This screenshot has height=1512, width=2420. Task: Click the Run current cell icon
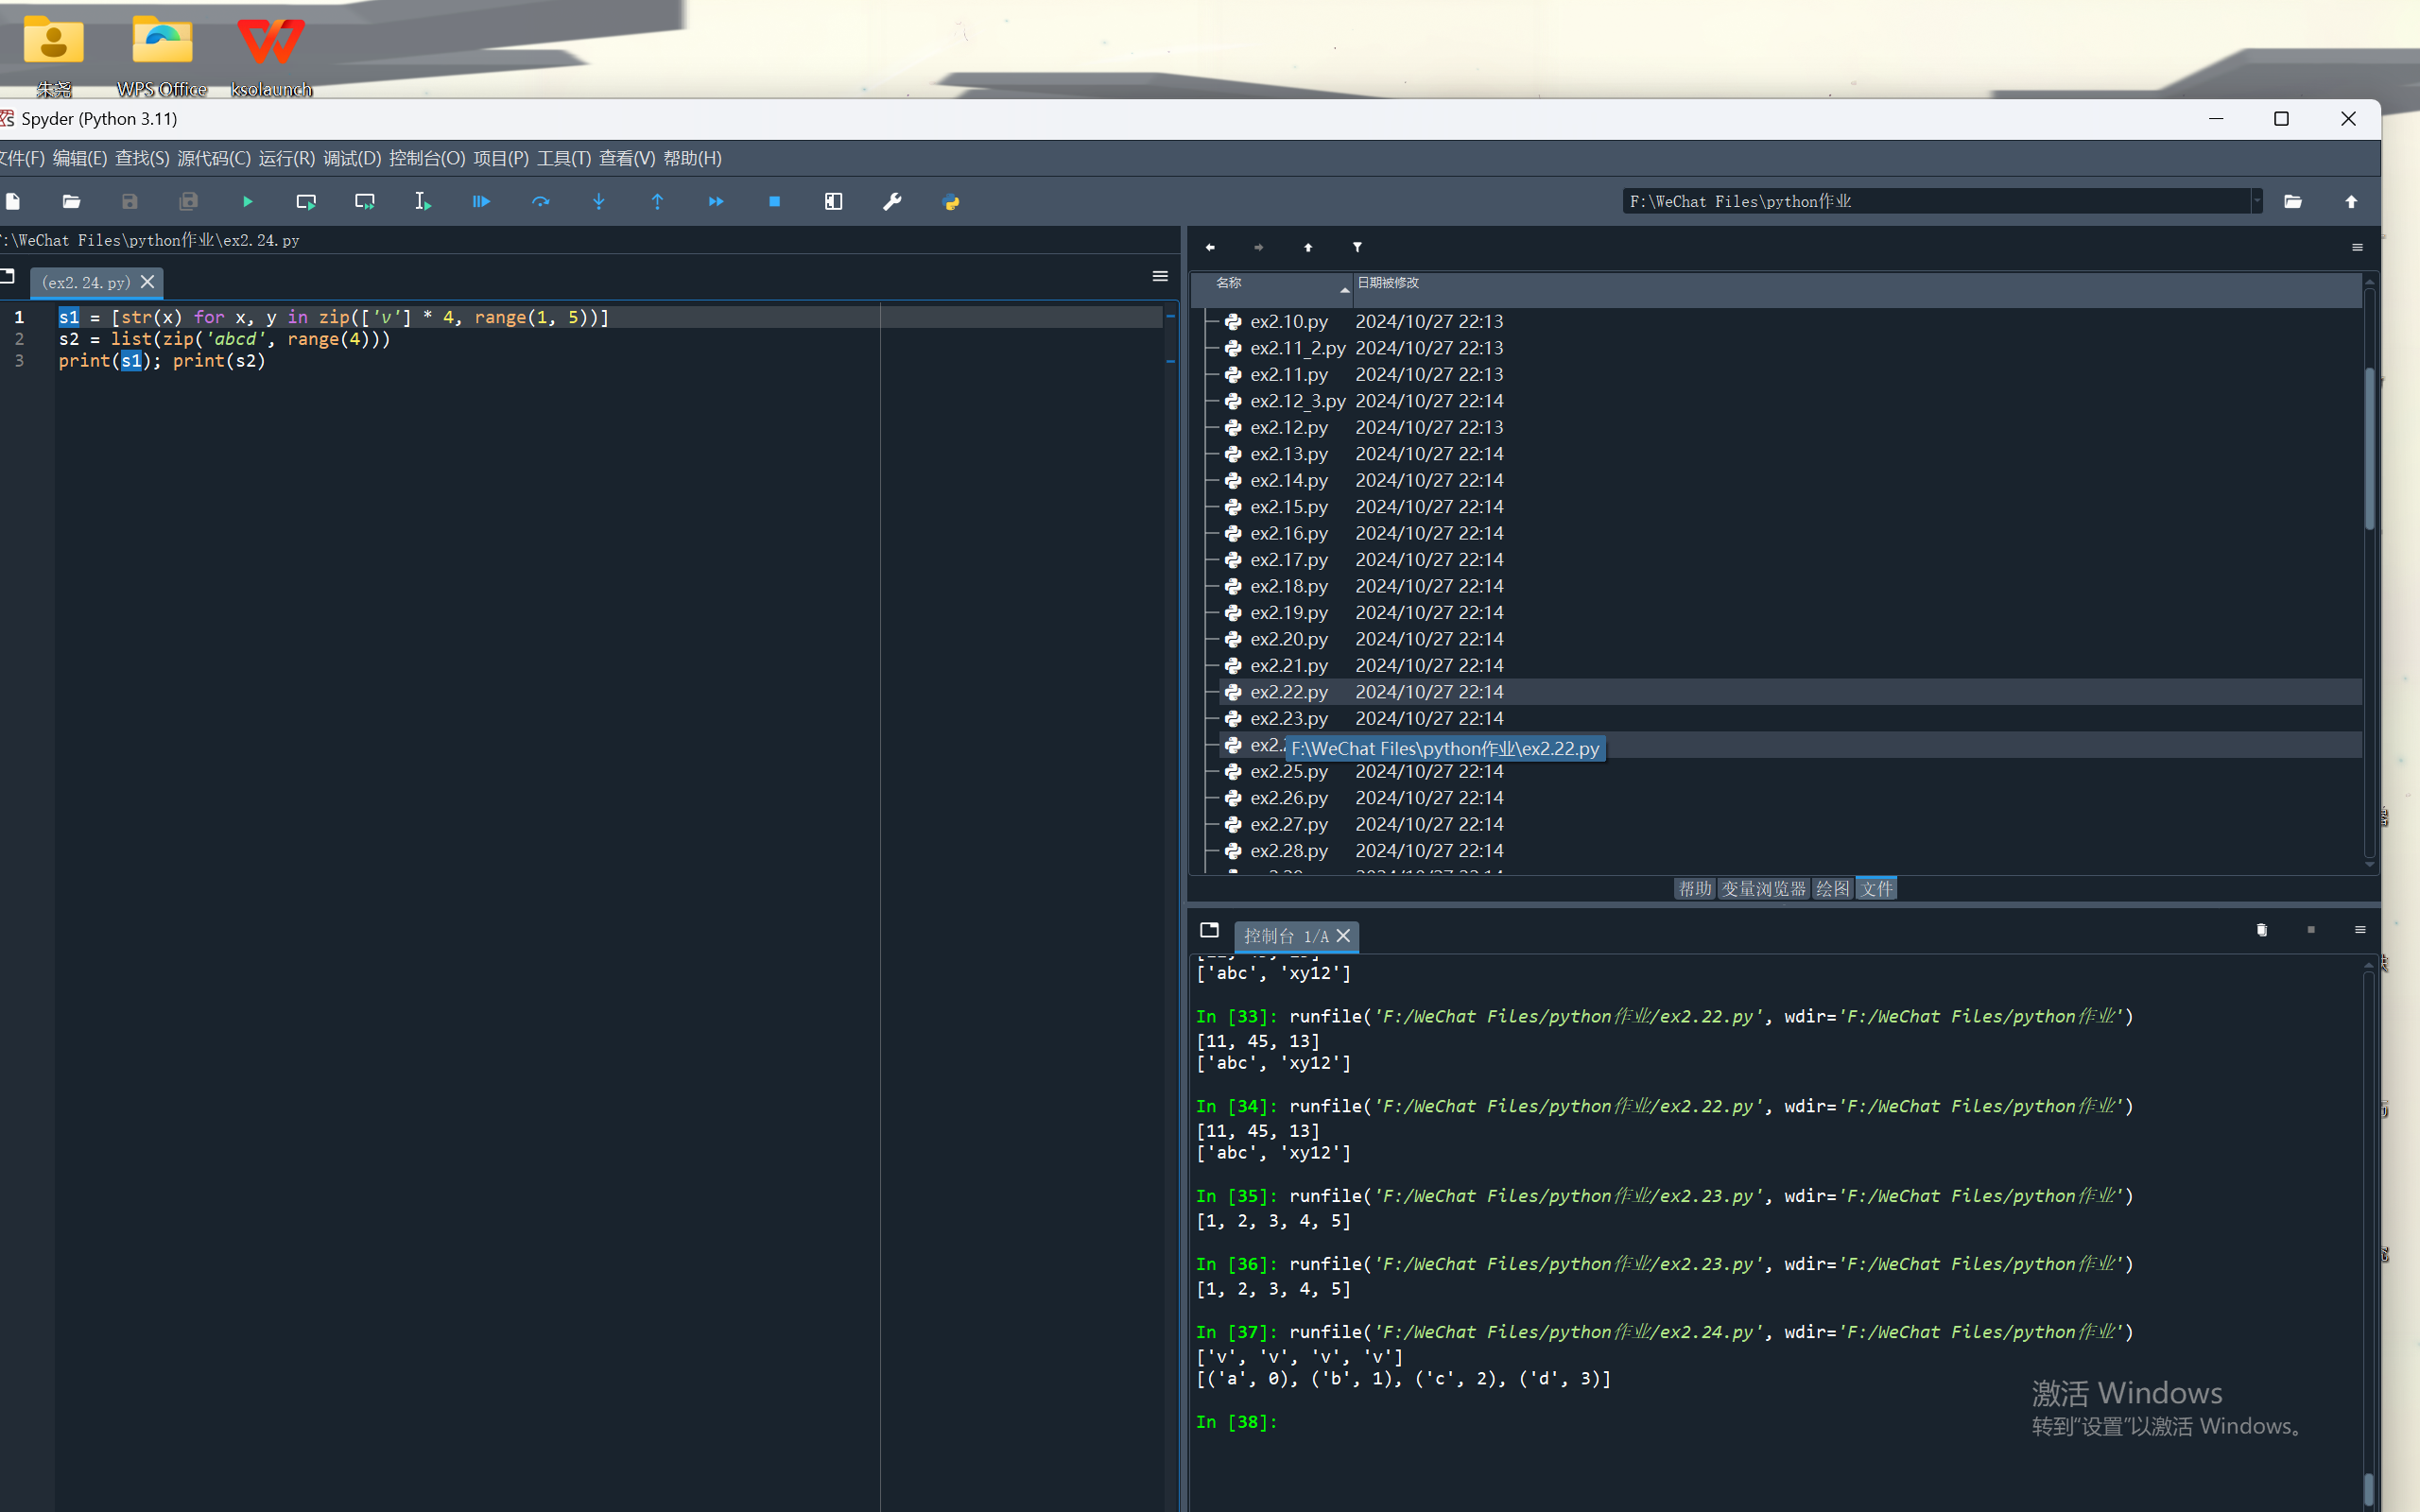coord(306,202)
